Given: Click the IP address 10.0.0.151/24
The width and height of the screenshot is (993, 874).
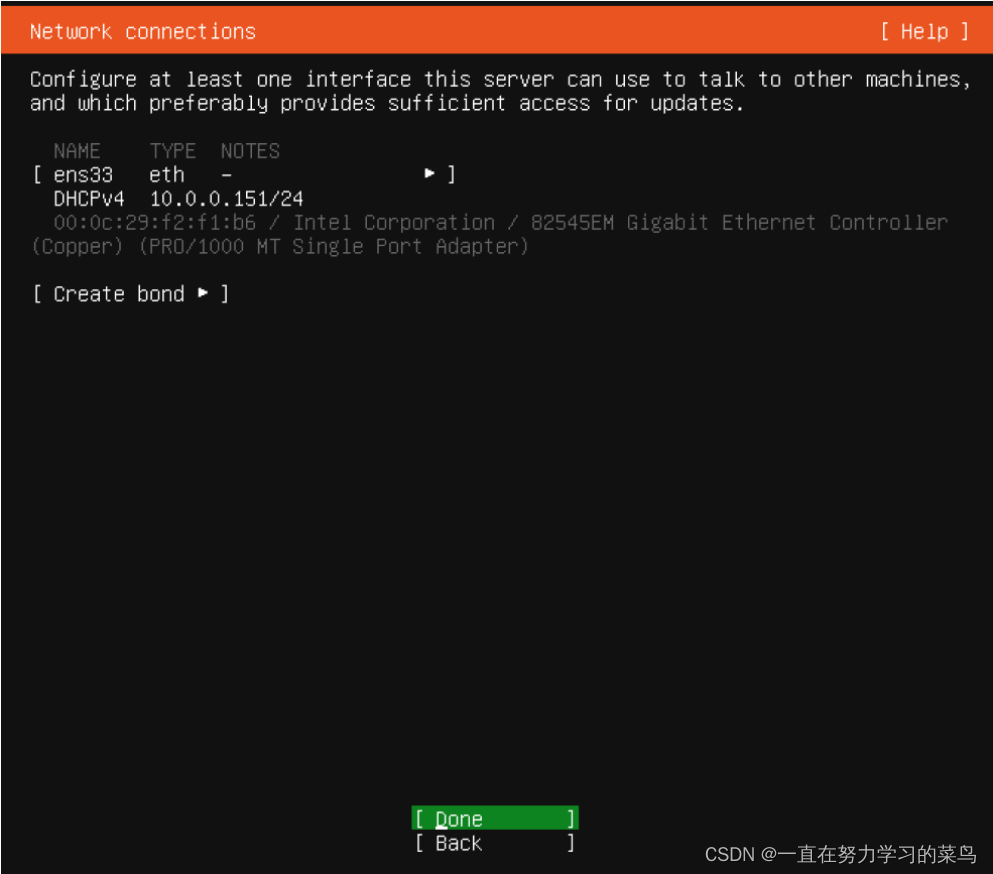Looking at the screenshot, I should point(227,199).
